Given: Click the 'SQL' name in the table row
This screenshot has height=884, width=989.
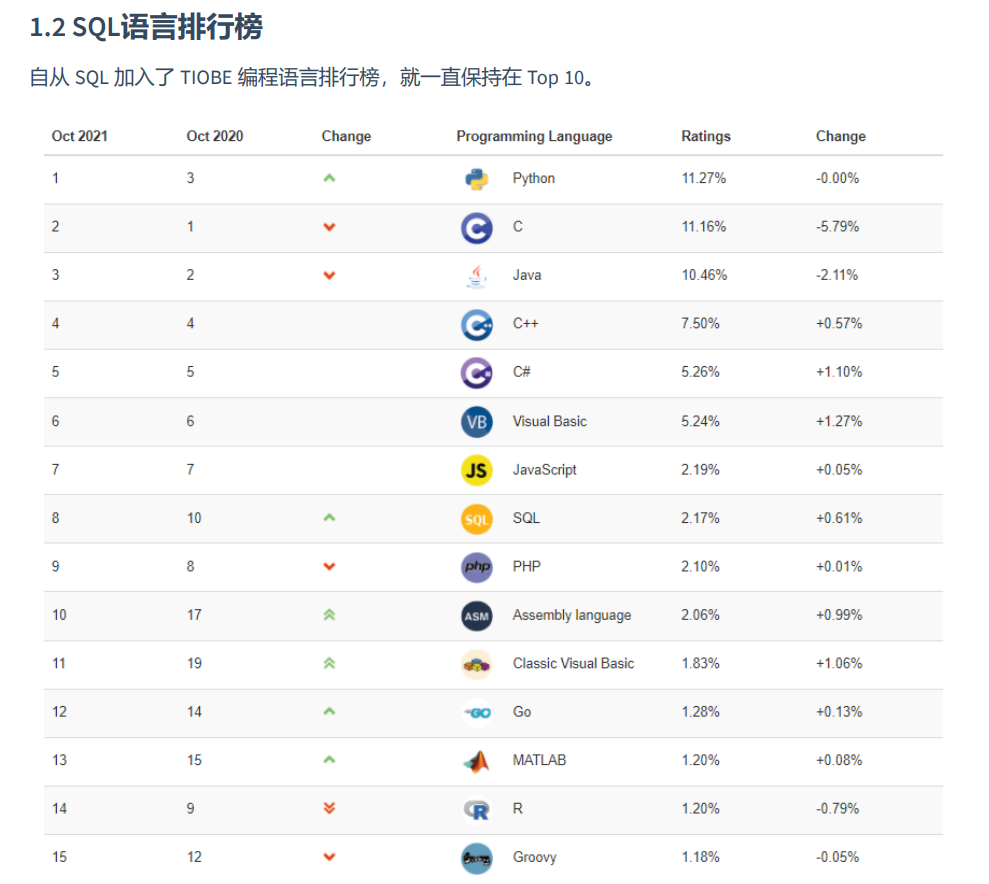Looking at the screenshot, I should click(526, 518).
